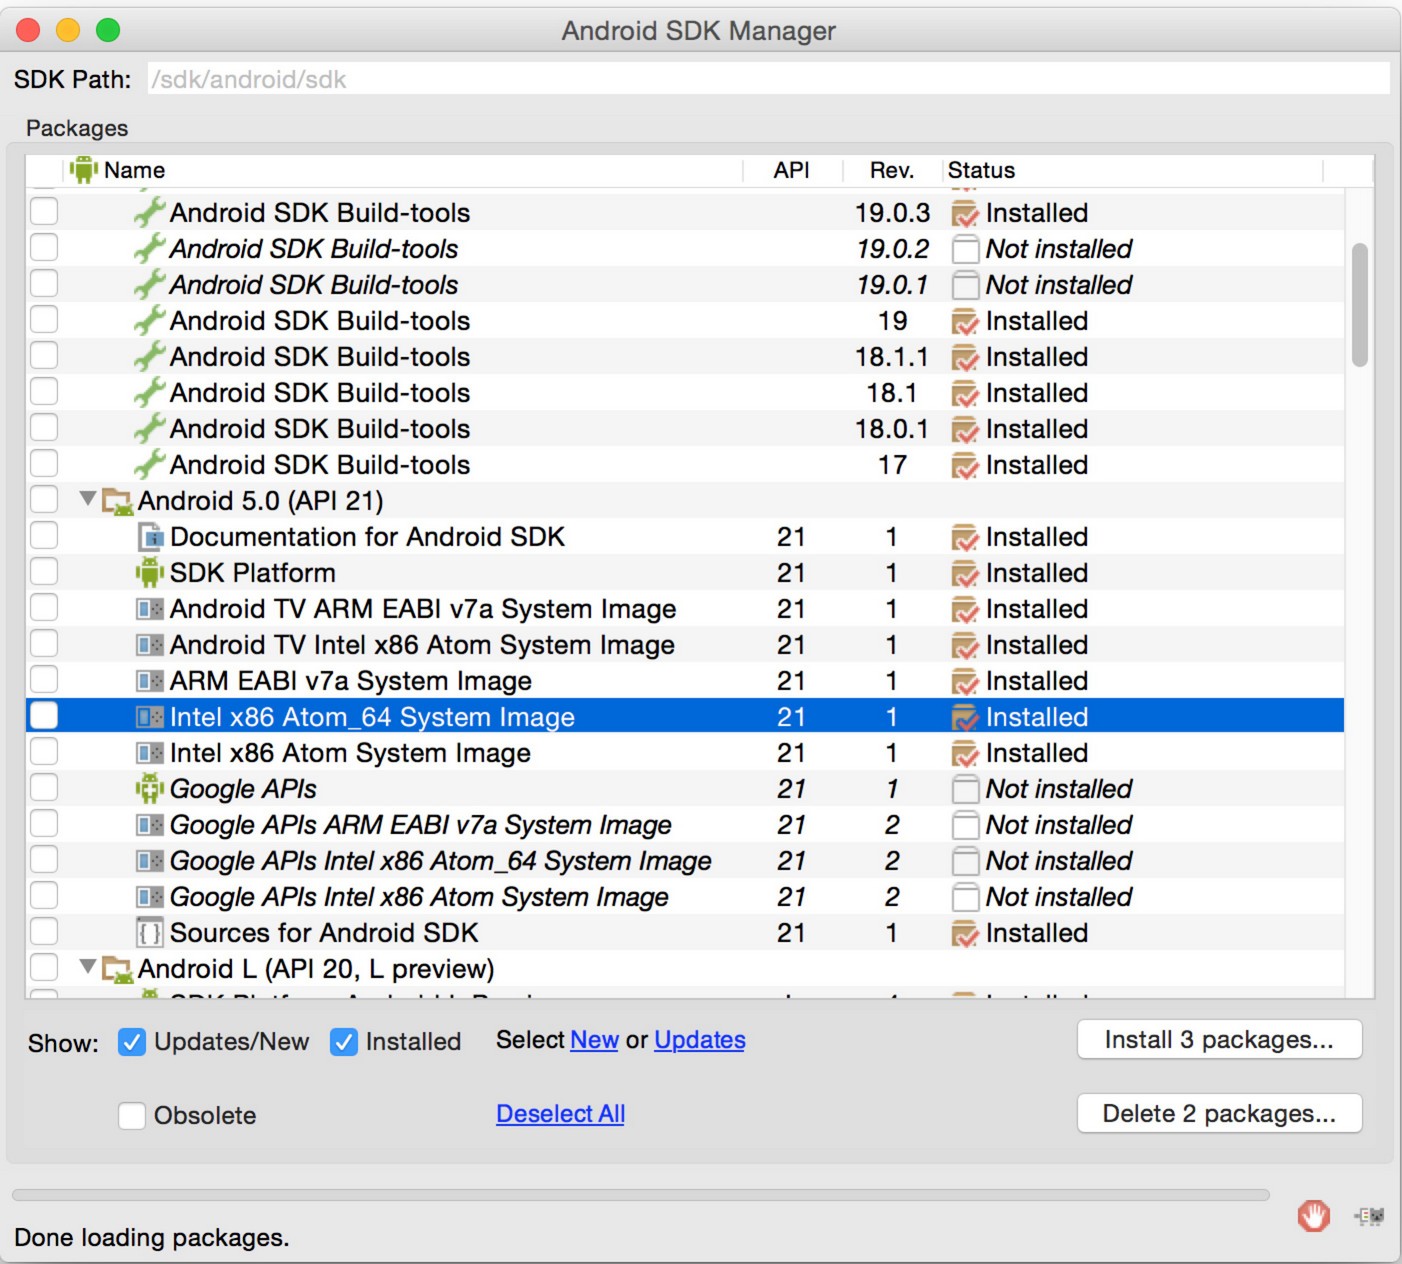Image resolution: width=1402 pixels, height=1264 pixels.
Task: Click wrench icon of Build-tools 18.1.1
Action: click(x=149, y=356)
